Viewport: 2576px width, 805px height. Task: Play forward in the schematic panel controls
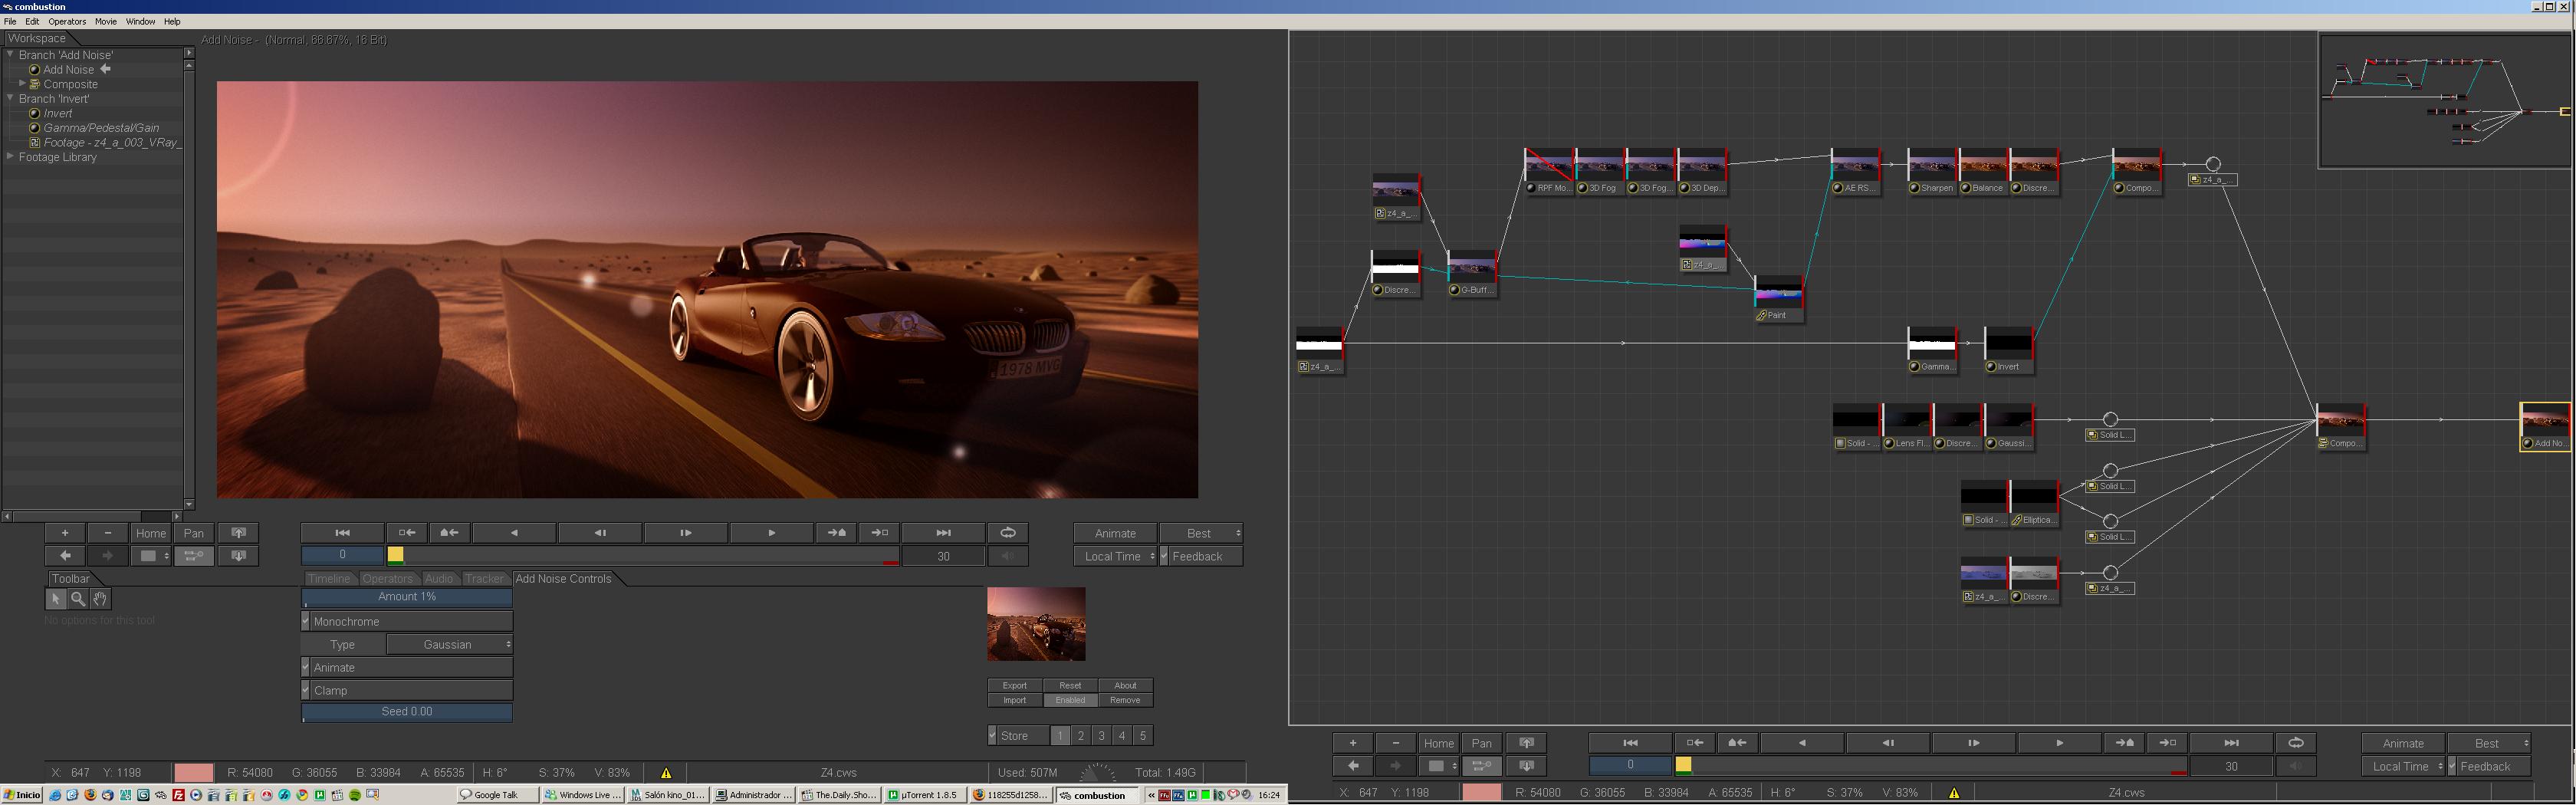pos(2059,743)
